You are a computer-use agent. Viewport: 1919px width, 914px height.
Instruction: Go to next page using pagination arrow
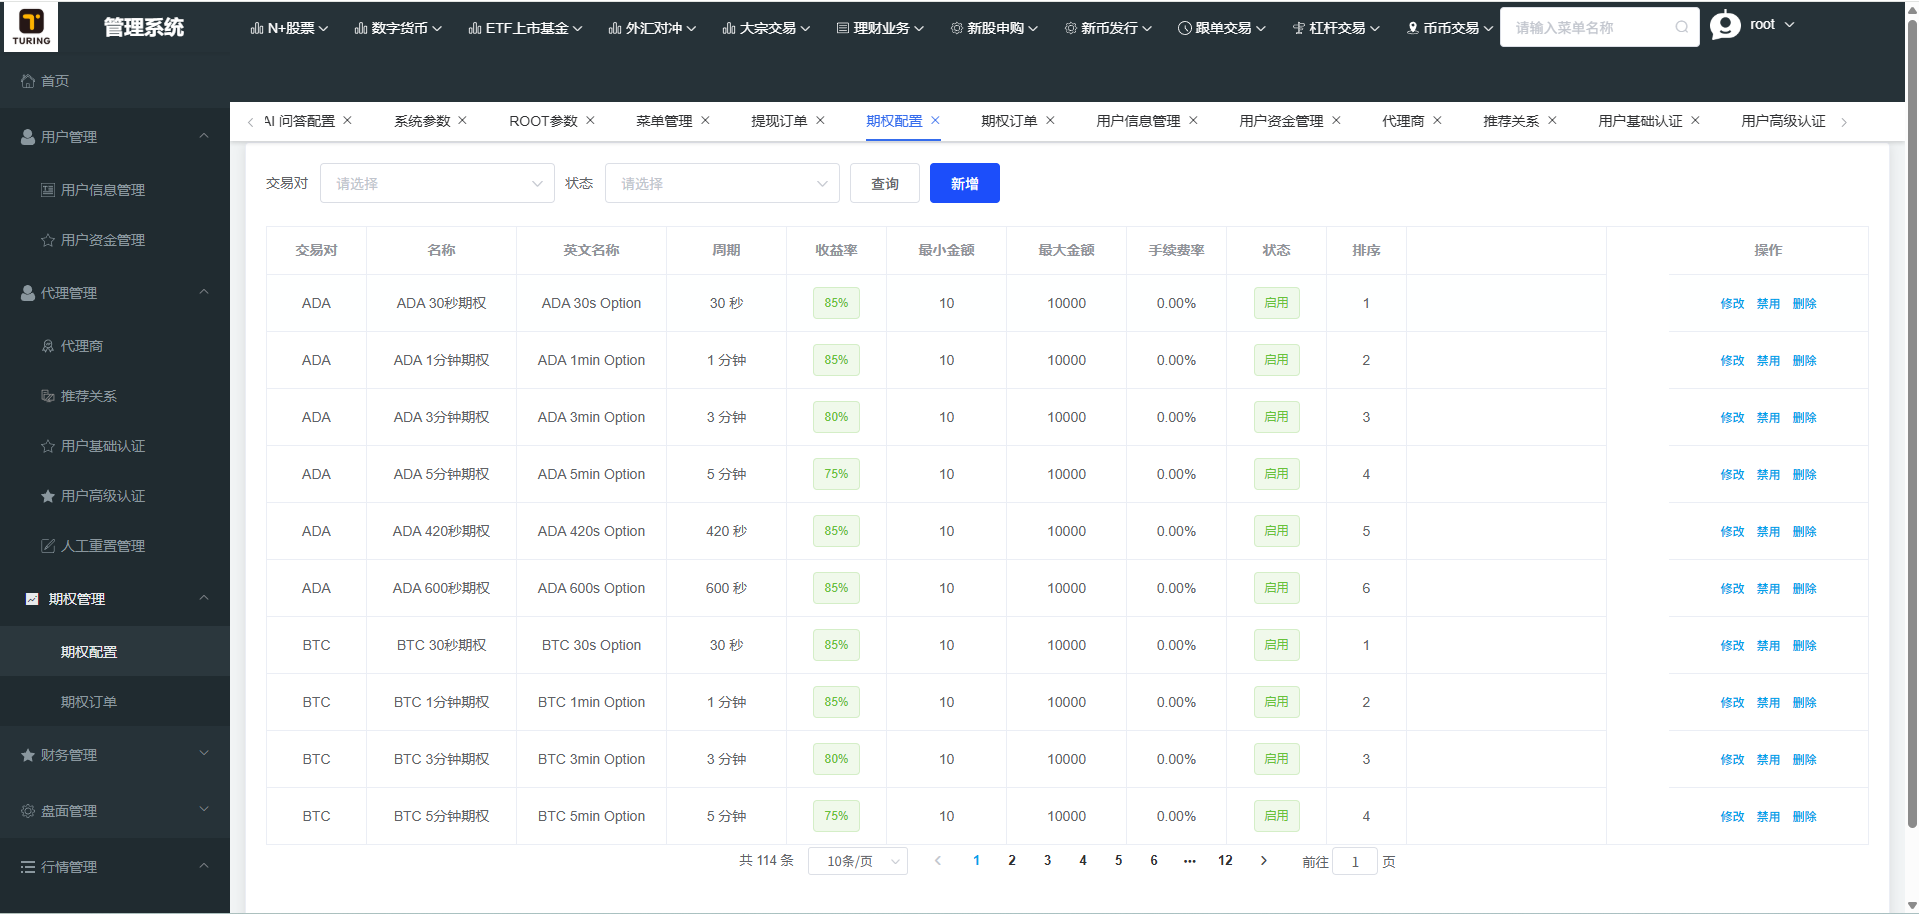point(1264,861)
